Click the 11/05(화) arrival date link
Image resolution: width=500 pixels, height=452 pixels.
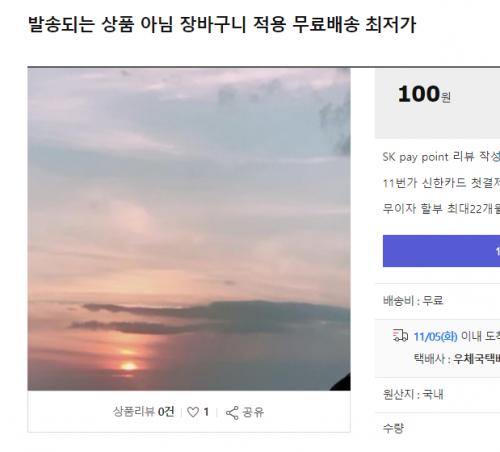click(x=435, y=336)
